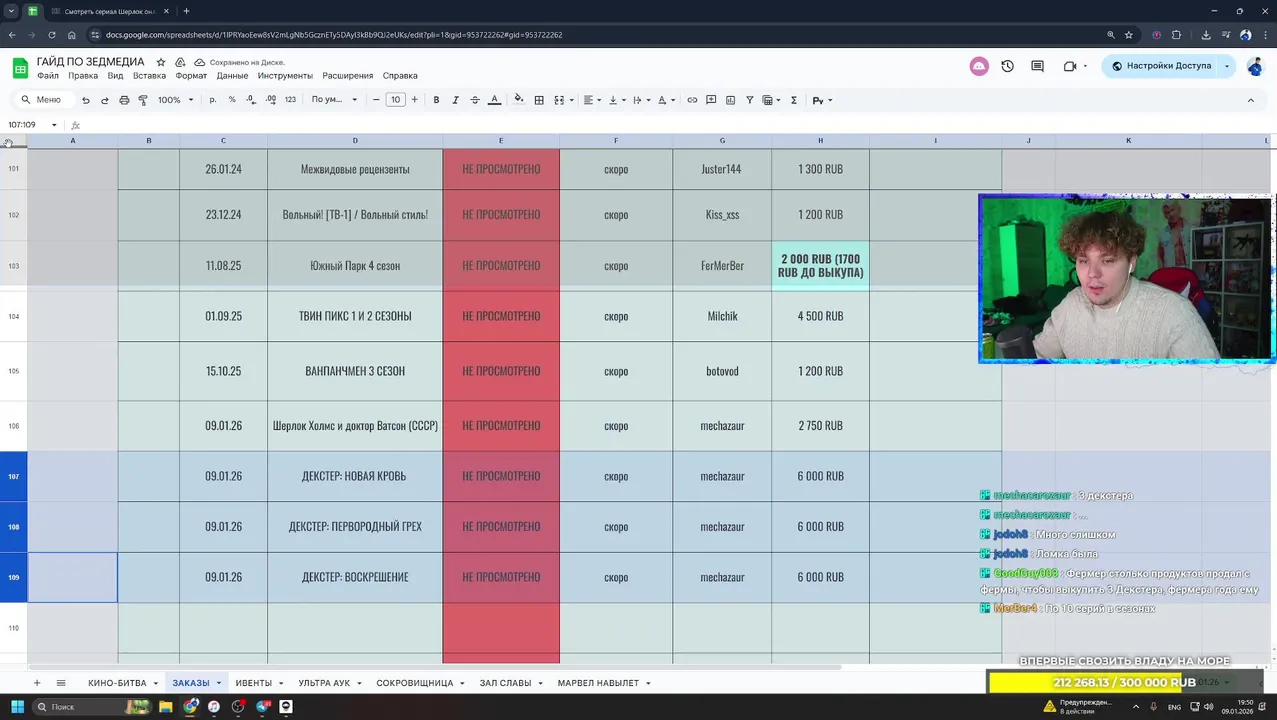The width and height of the screenshot is (1277, 720).
Task: Click the Undo arrow in the toolbar
Action: (x=85, y=100)
